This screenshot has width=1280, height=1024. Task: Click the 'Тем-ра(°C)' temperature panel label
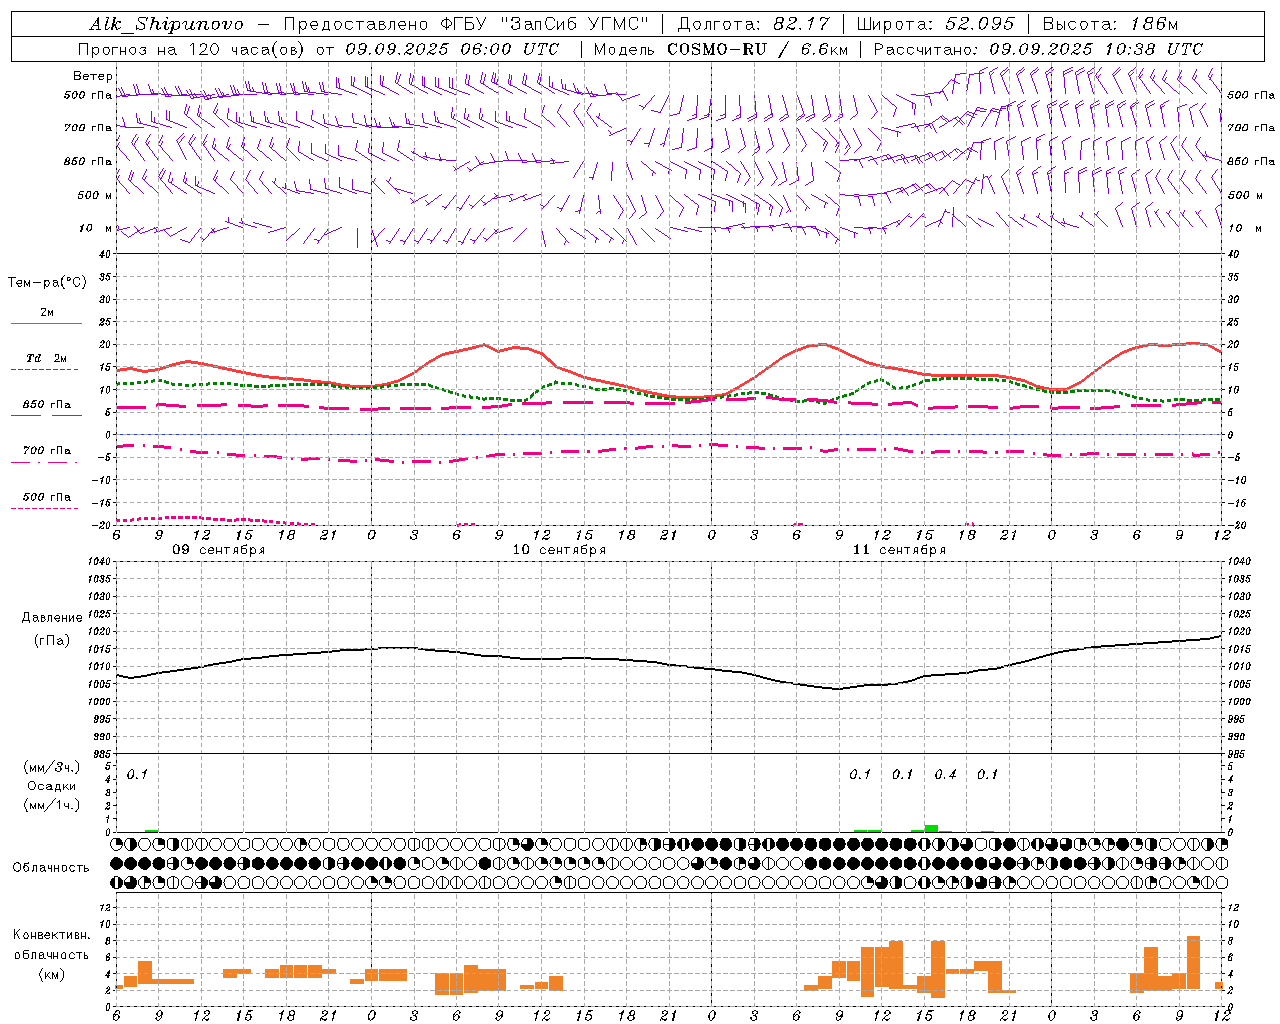click(x=47, y=283)
